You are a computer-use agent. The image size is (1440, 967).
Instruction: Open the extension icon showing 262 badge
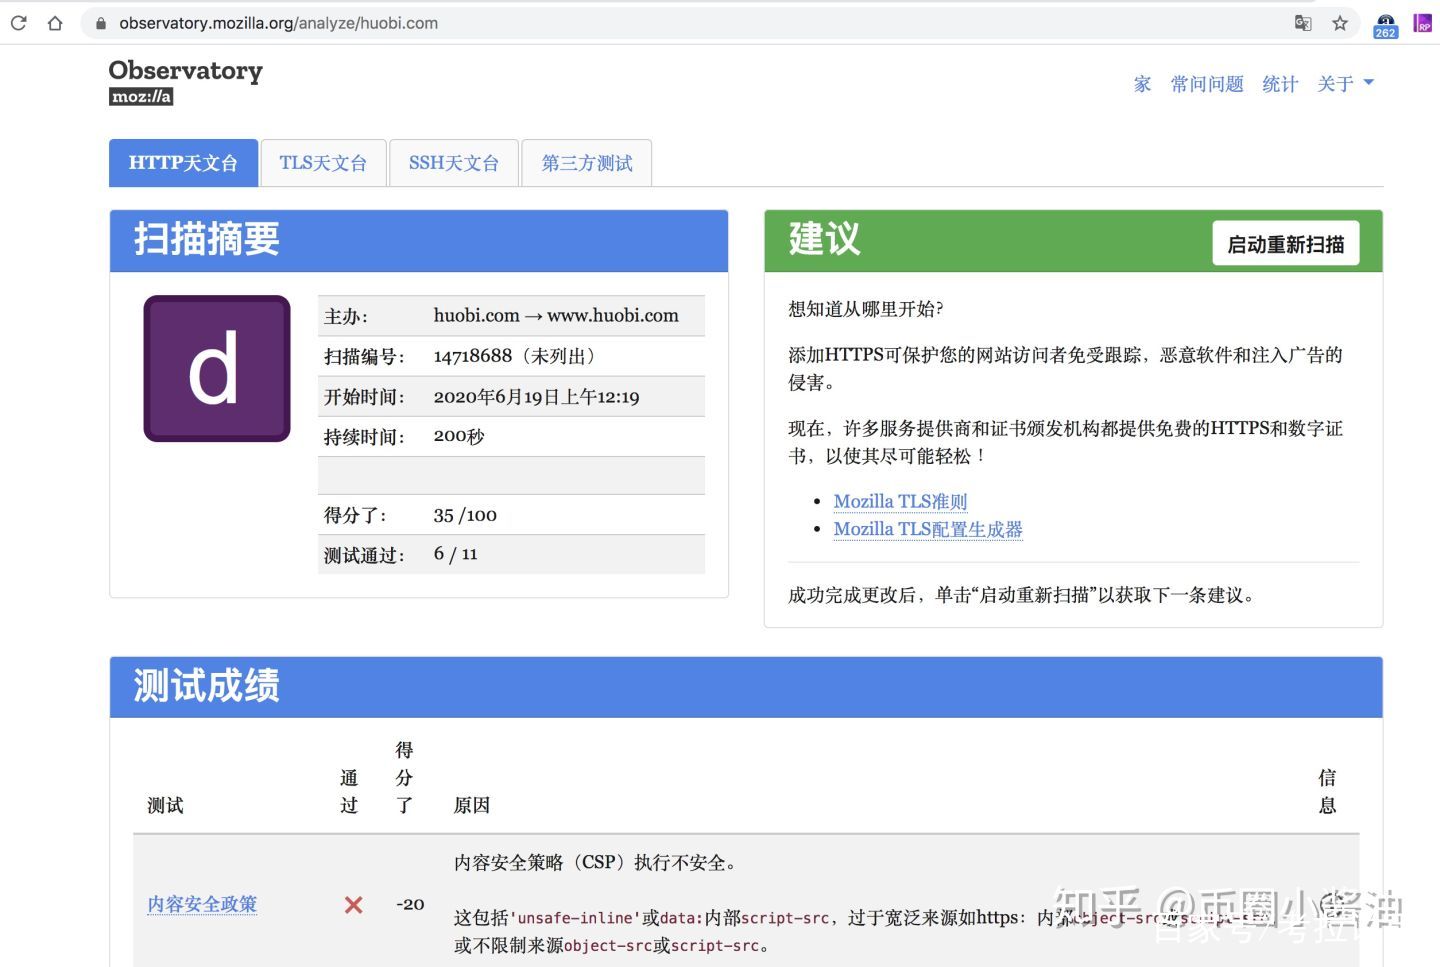click(1385, 25)
